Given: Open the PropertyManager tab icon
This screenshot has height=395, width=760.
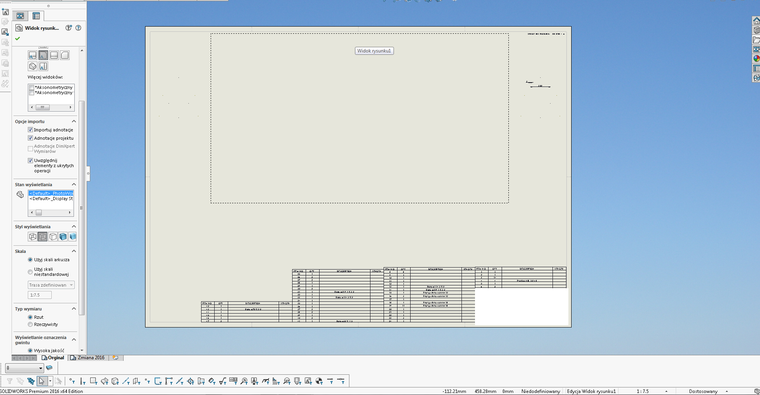Looking at the screenshot, I should click(x=36, y=16).
